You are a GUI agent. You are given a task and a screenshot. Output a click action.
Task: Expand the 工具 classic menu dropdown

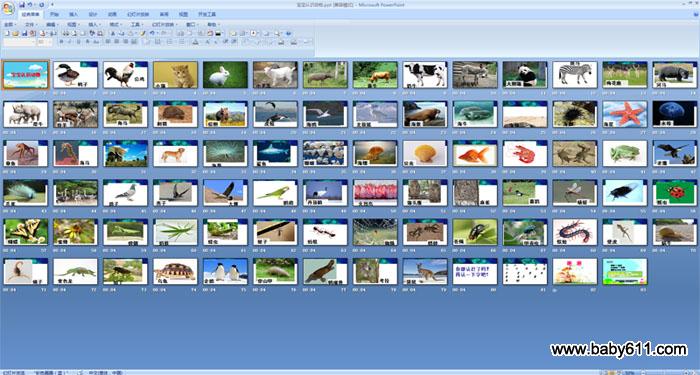pyautogui.click(x=137, y=25)
